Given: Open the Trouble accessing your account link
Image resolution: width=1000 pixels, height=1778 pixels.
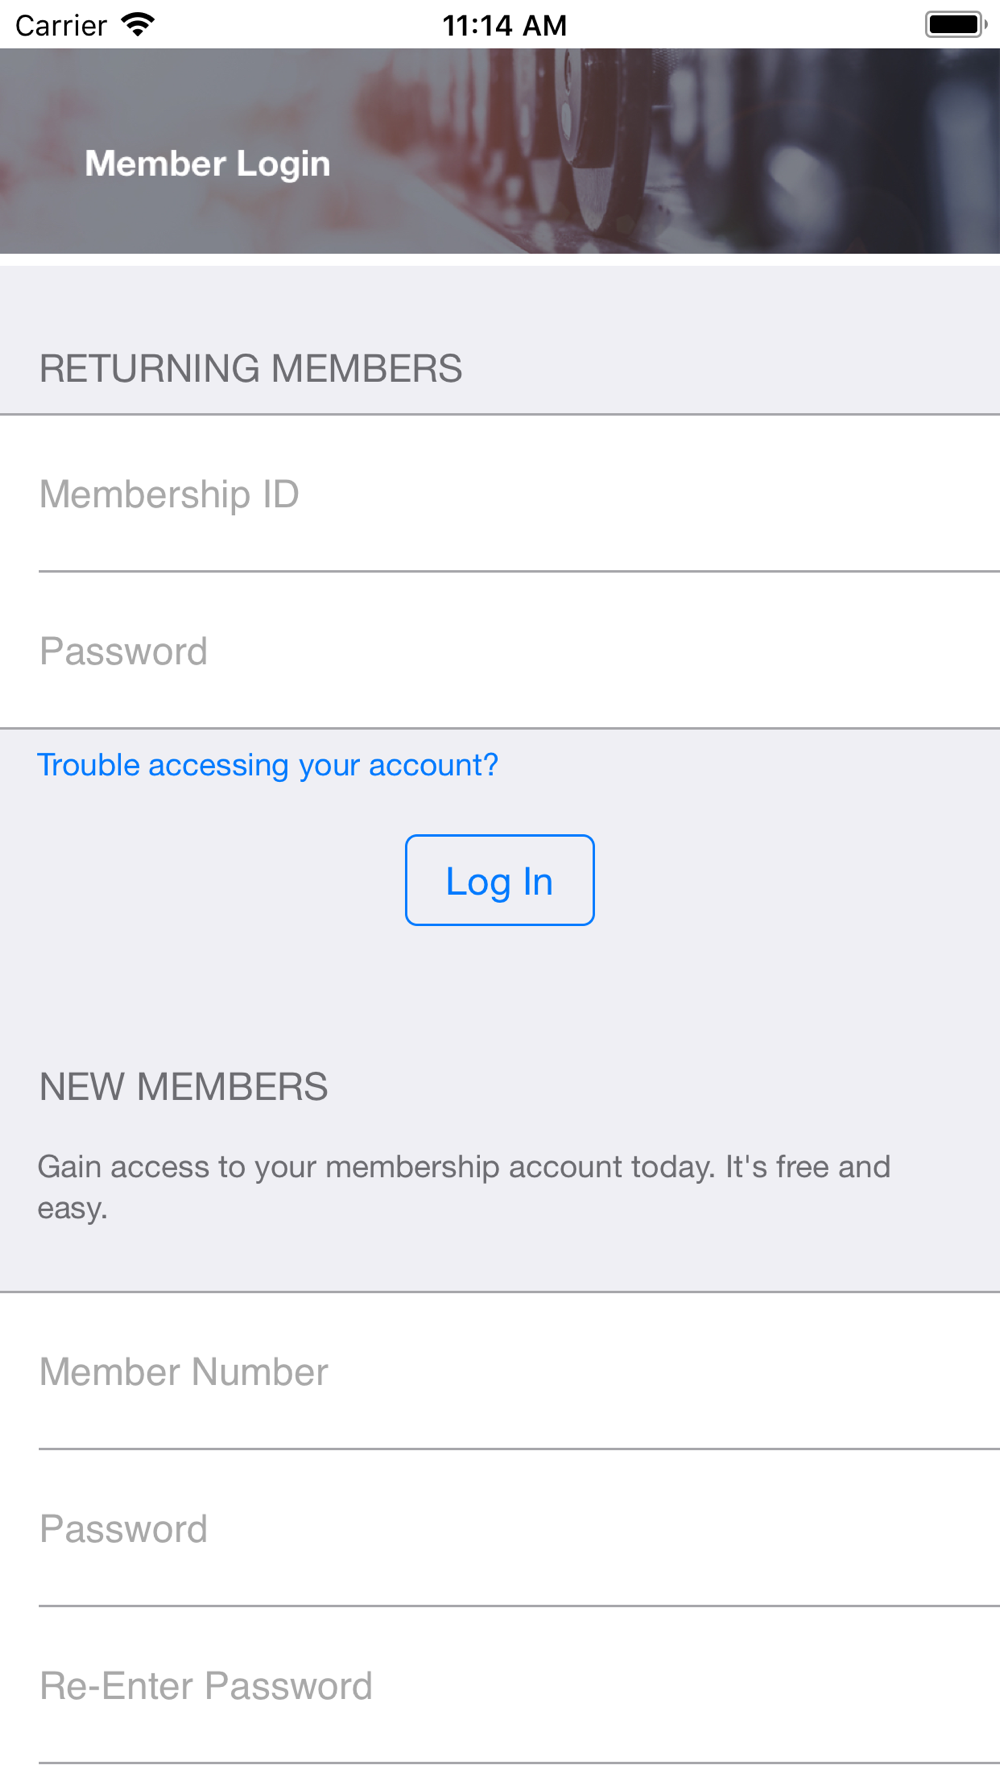Looking at the screenshot, I should [267, 765].
